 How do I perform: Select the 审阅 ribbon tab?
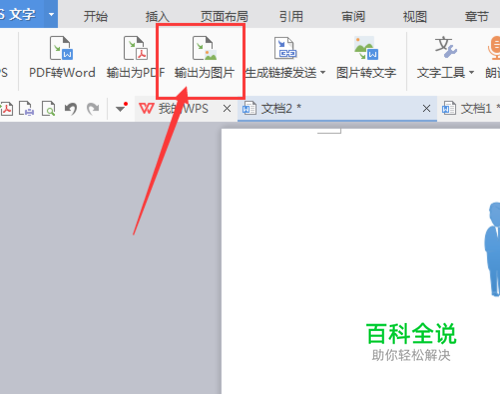[353, 16]
